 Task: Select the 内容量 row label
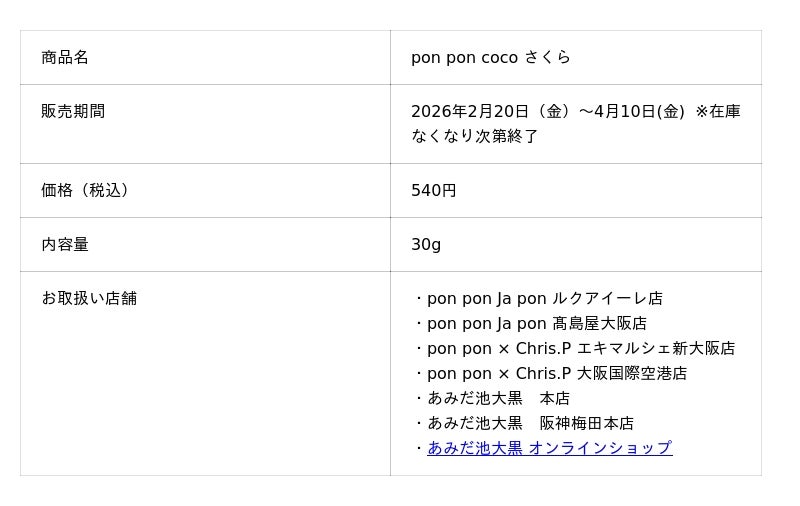click(65, 244)
